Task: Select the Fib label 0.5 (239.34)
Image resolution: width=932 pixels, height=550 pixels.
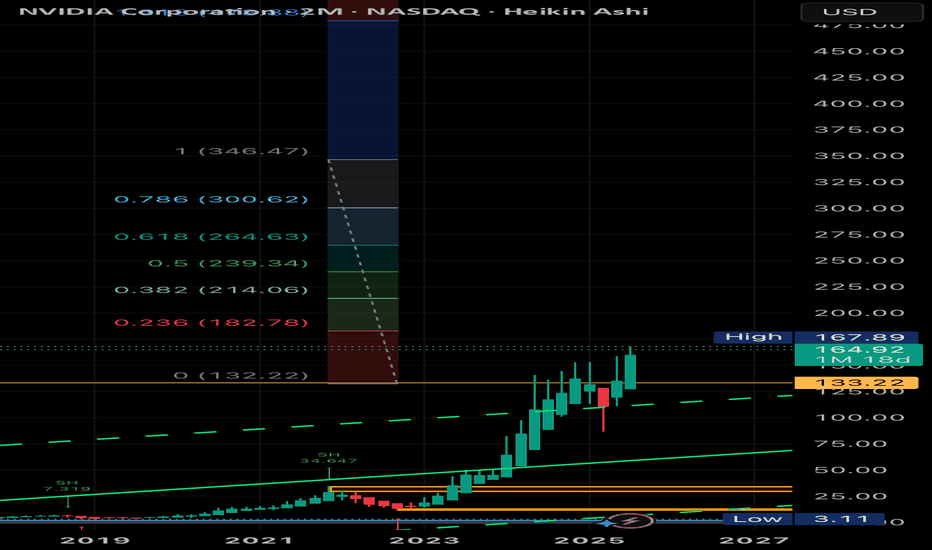Action: (x=228, y=263)
